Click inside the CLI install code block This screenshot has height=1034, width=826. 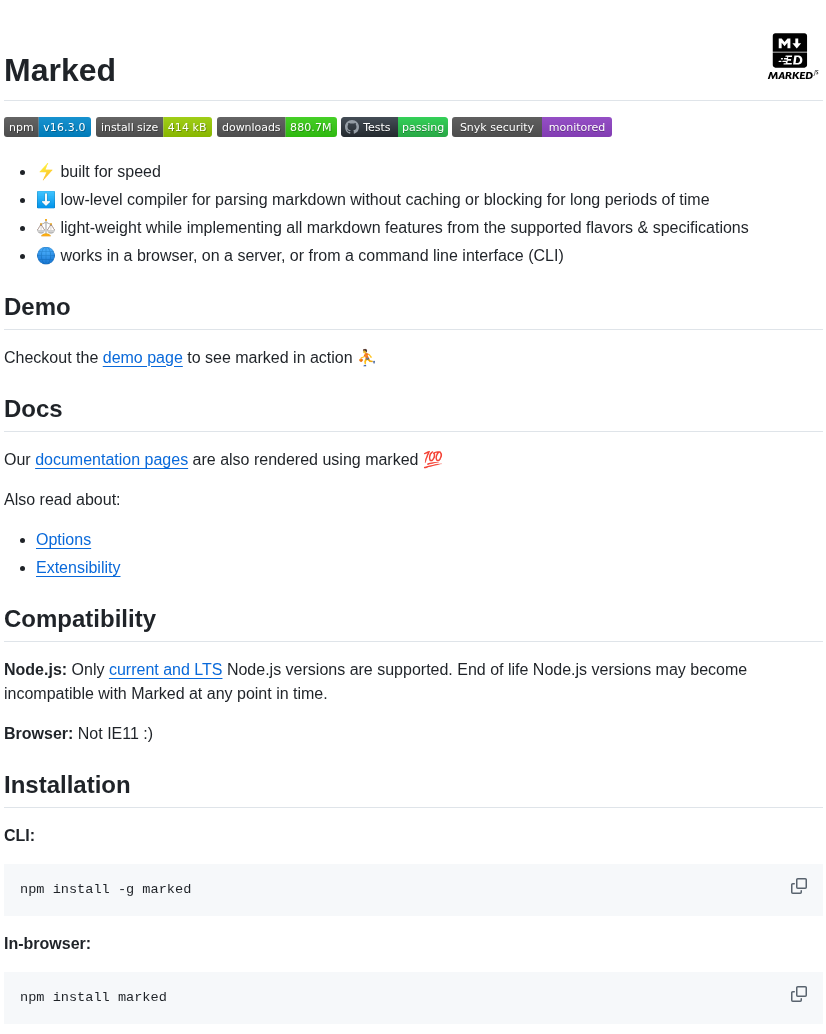coord(400,890)
